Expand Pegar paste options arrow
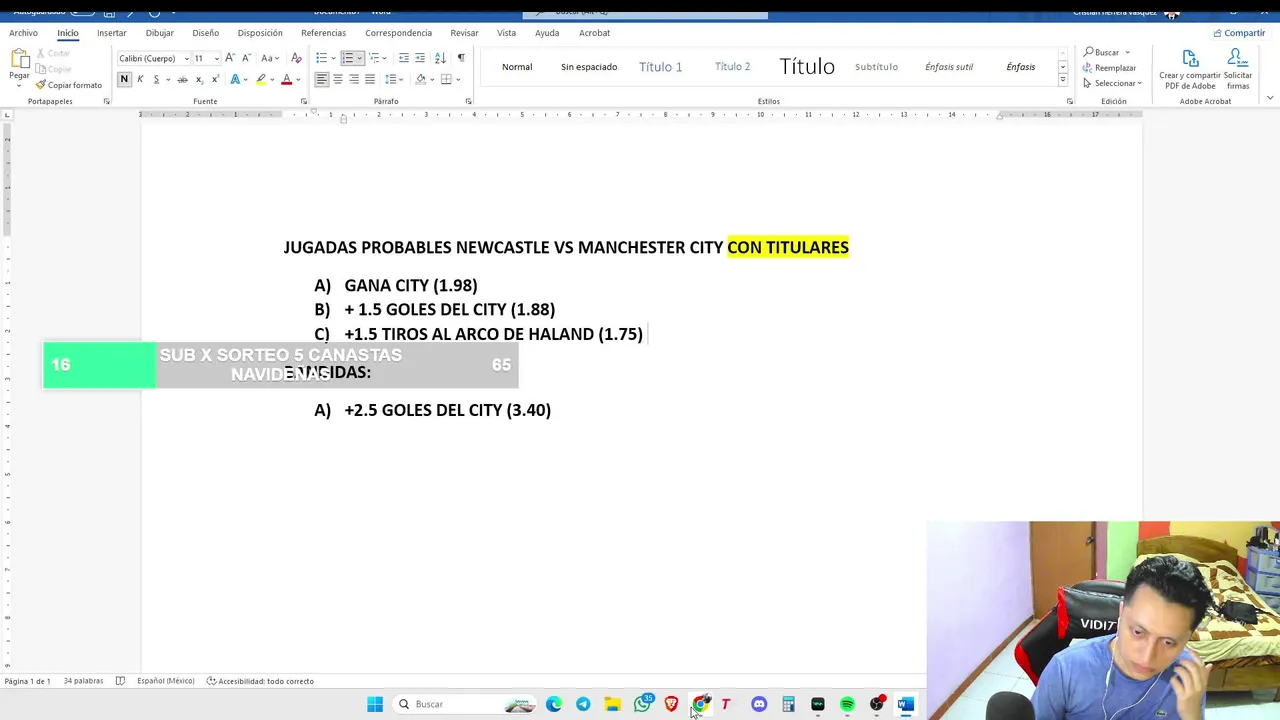Viewport: 1280px width, 720px height. [19, 84]
